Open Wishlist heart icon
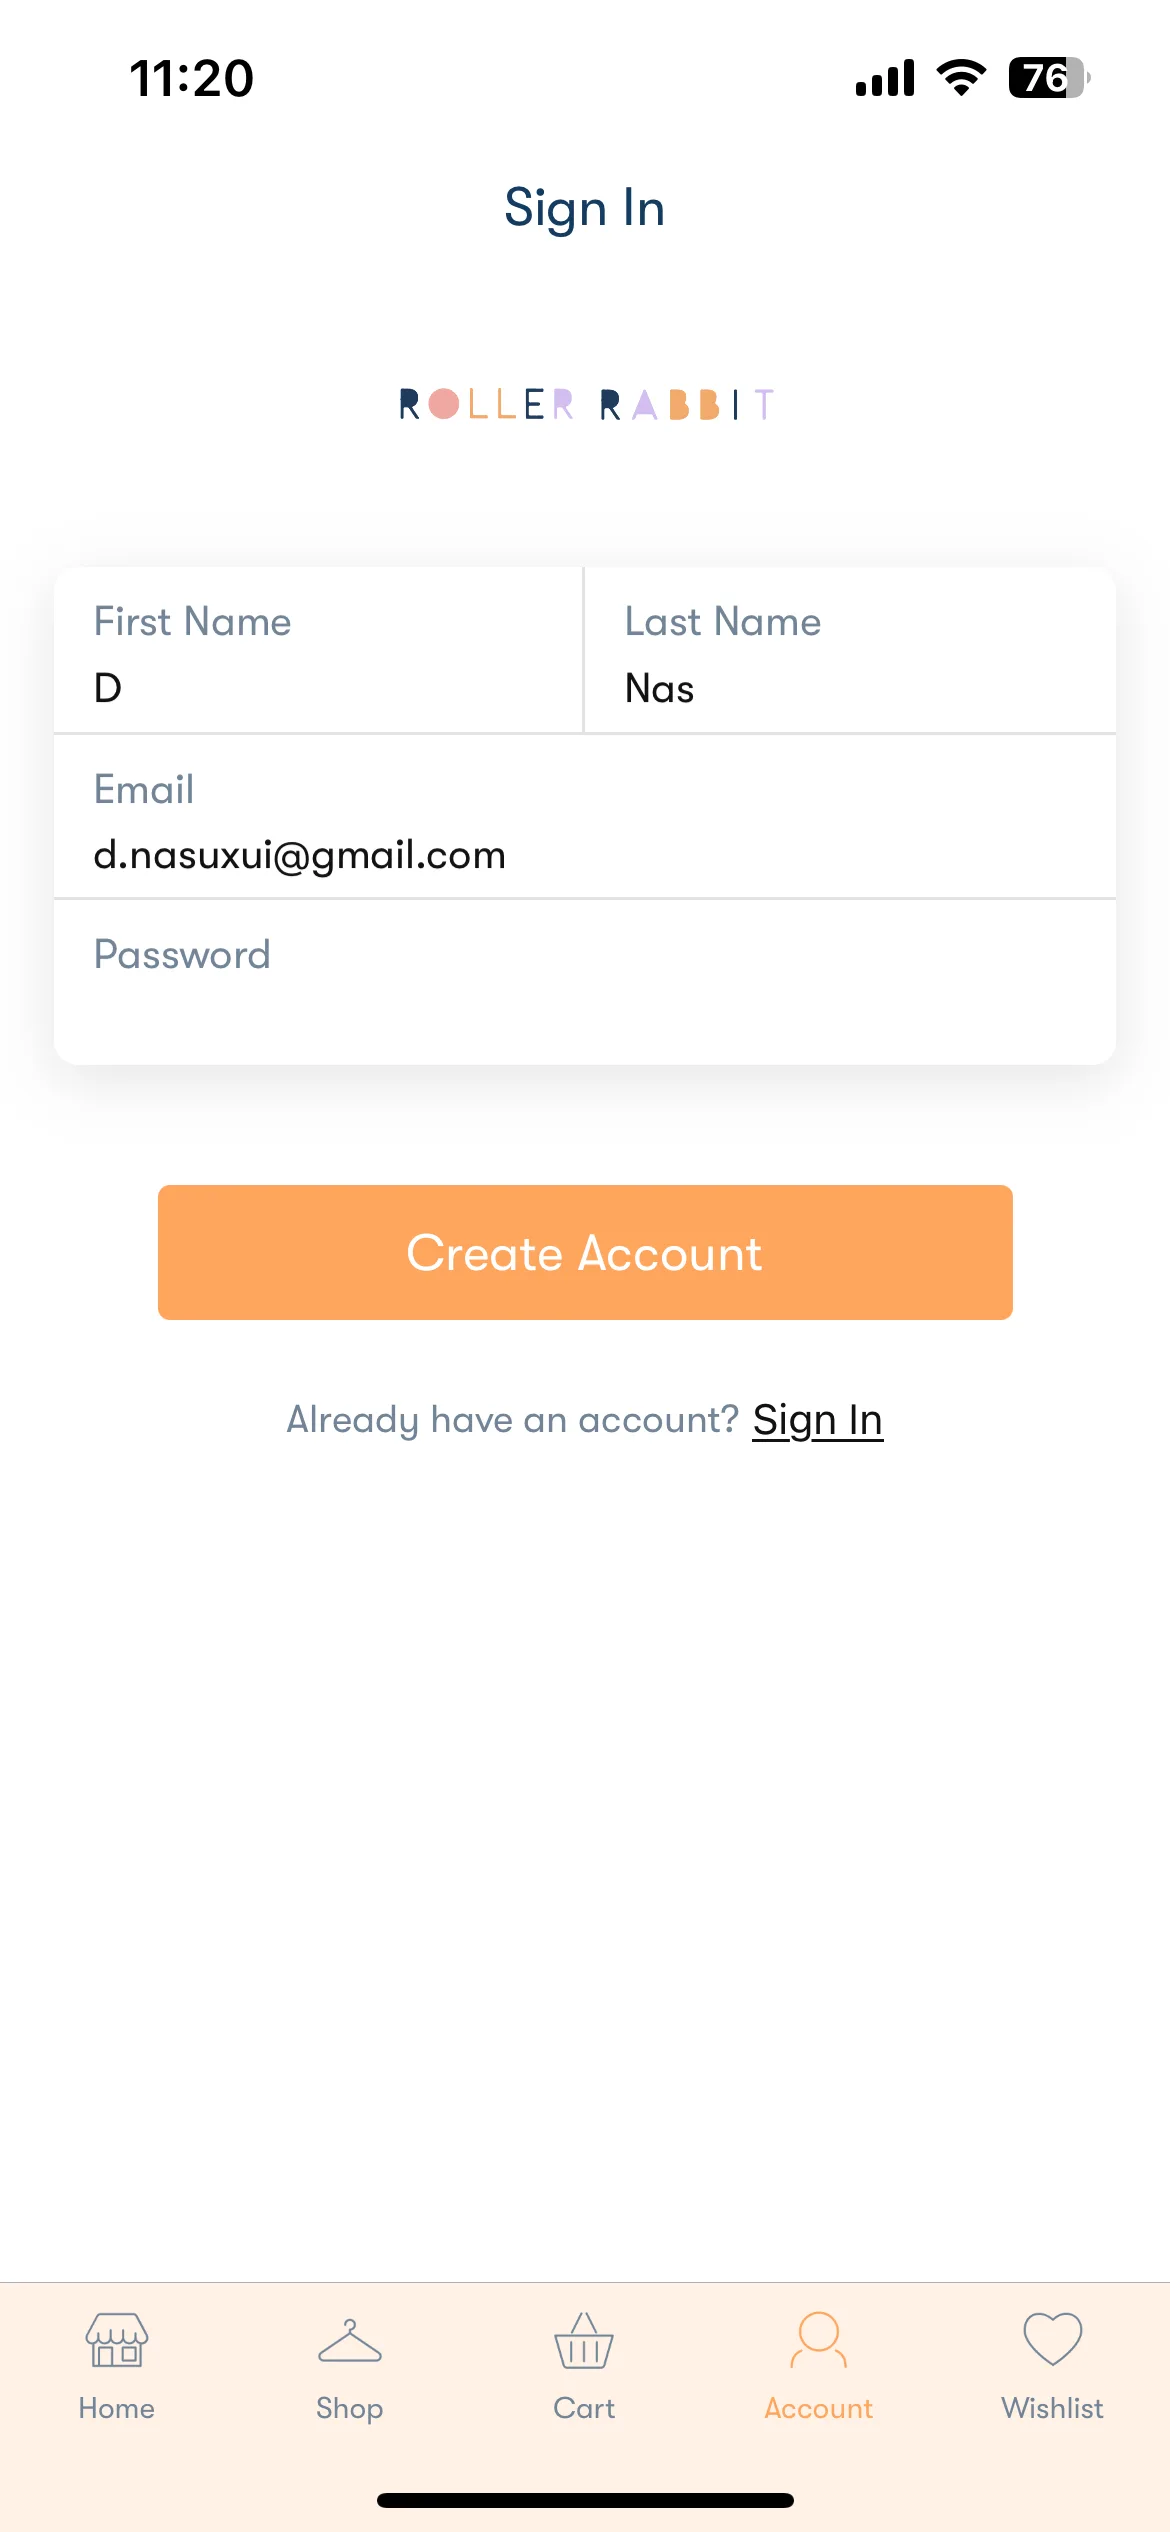Image resolution: width=1170 pixels, height=2532 pixels. [x=1052, y=2339]
